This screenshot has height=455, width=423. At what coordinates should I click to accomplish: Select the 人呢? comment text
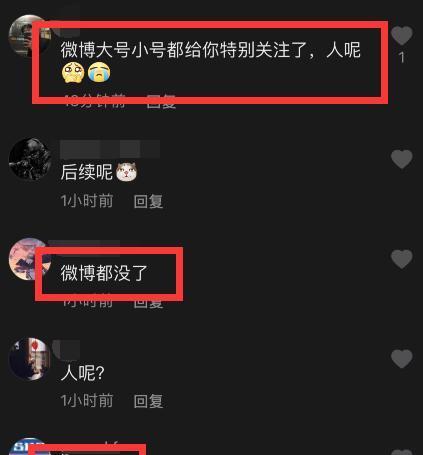pos(83,372)
